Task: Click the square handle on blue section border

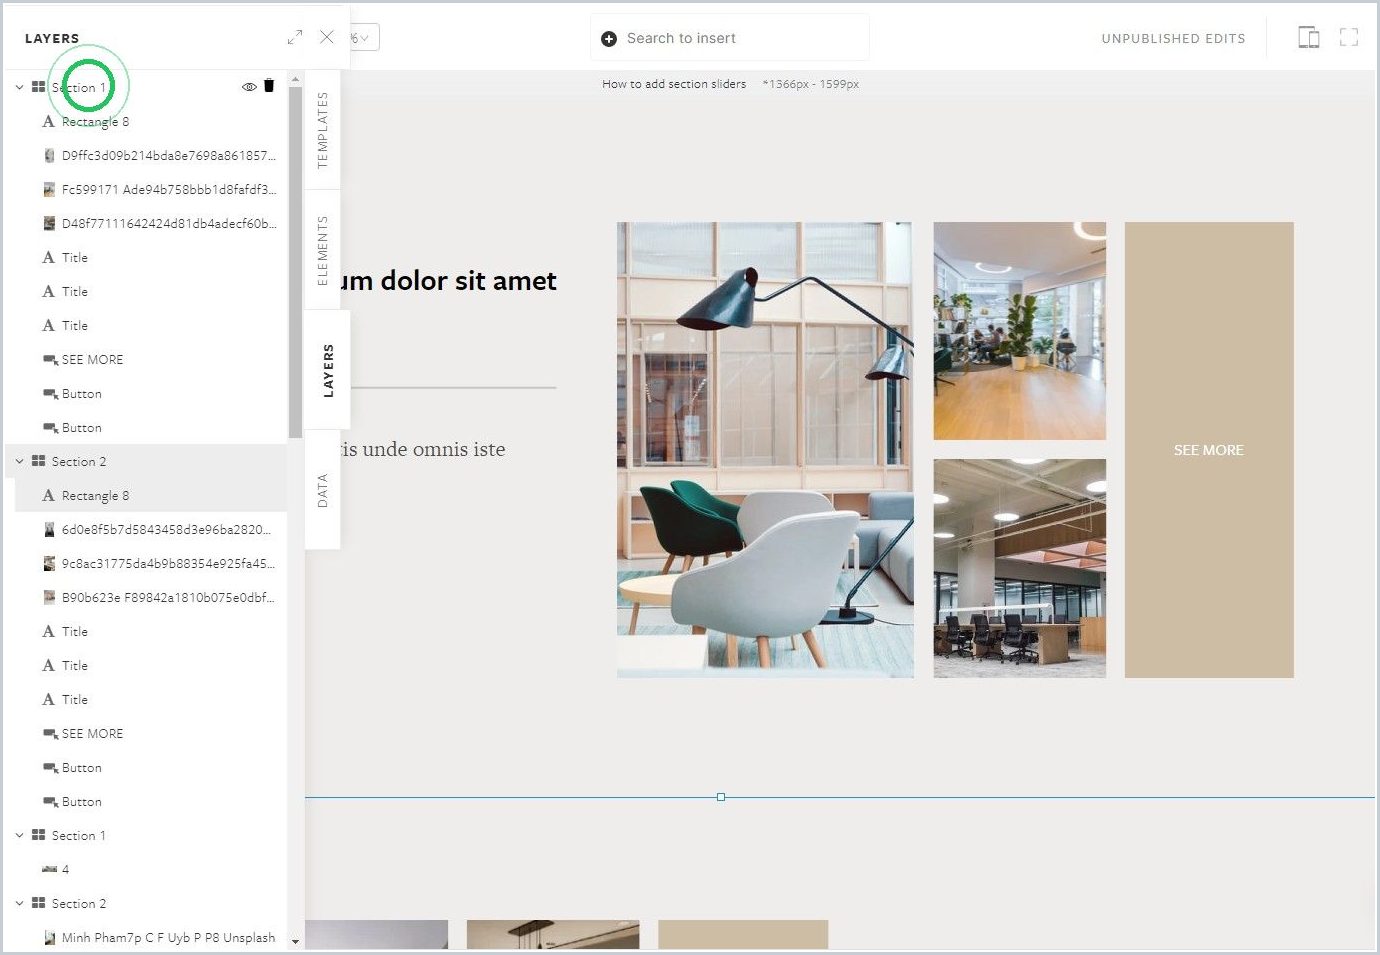Action: (x=721, y=797)
